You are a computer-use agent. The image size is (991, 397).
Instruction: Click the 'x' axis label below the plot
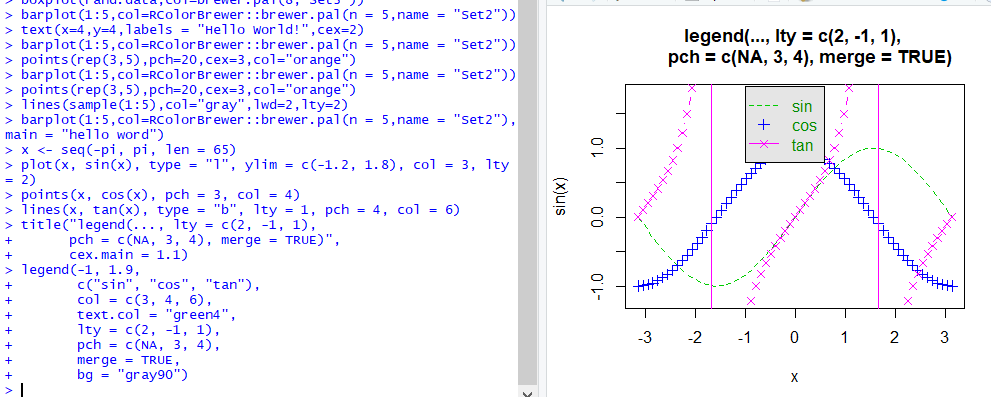click(x=794, y=377)
